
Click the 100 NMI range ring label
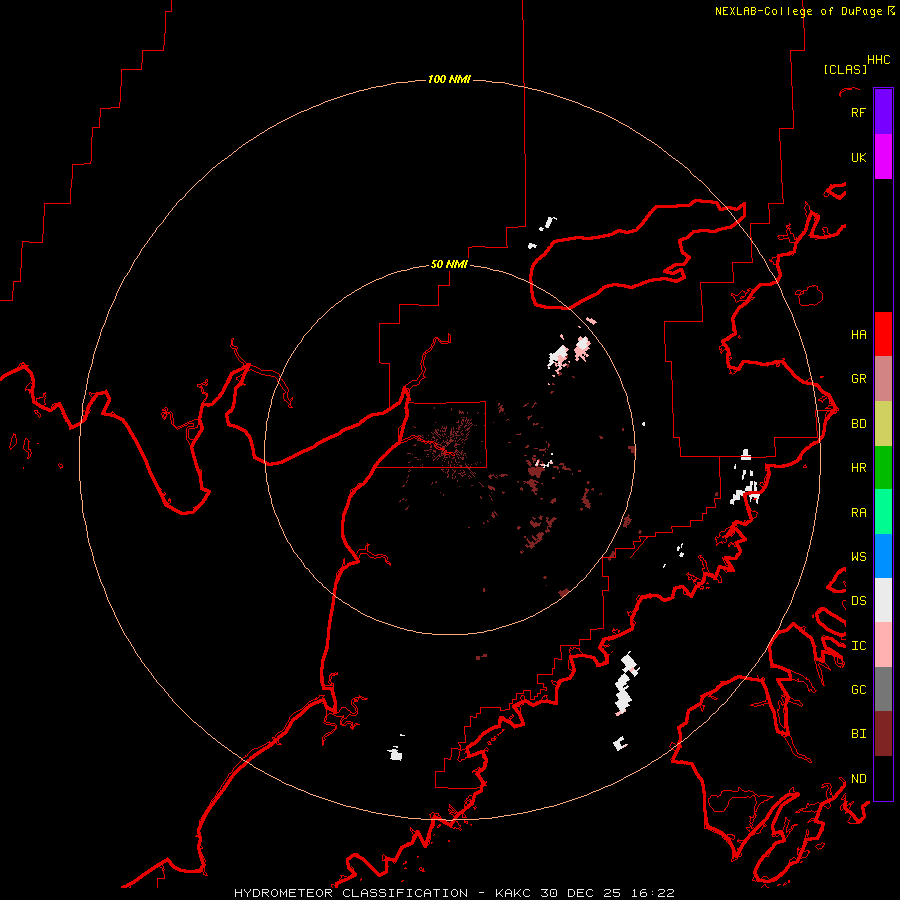449,79
